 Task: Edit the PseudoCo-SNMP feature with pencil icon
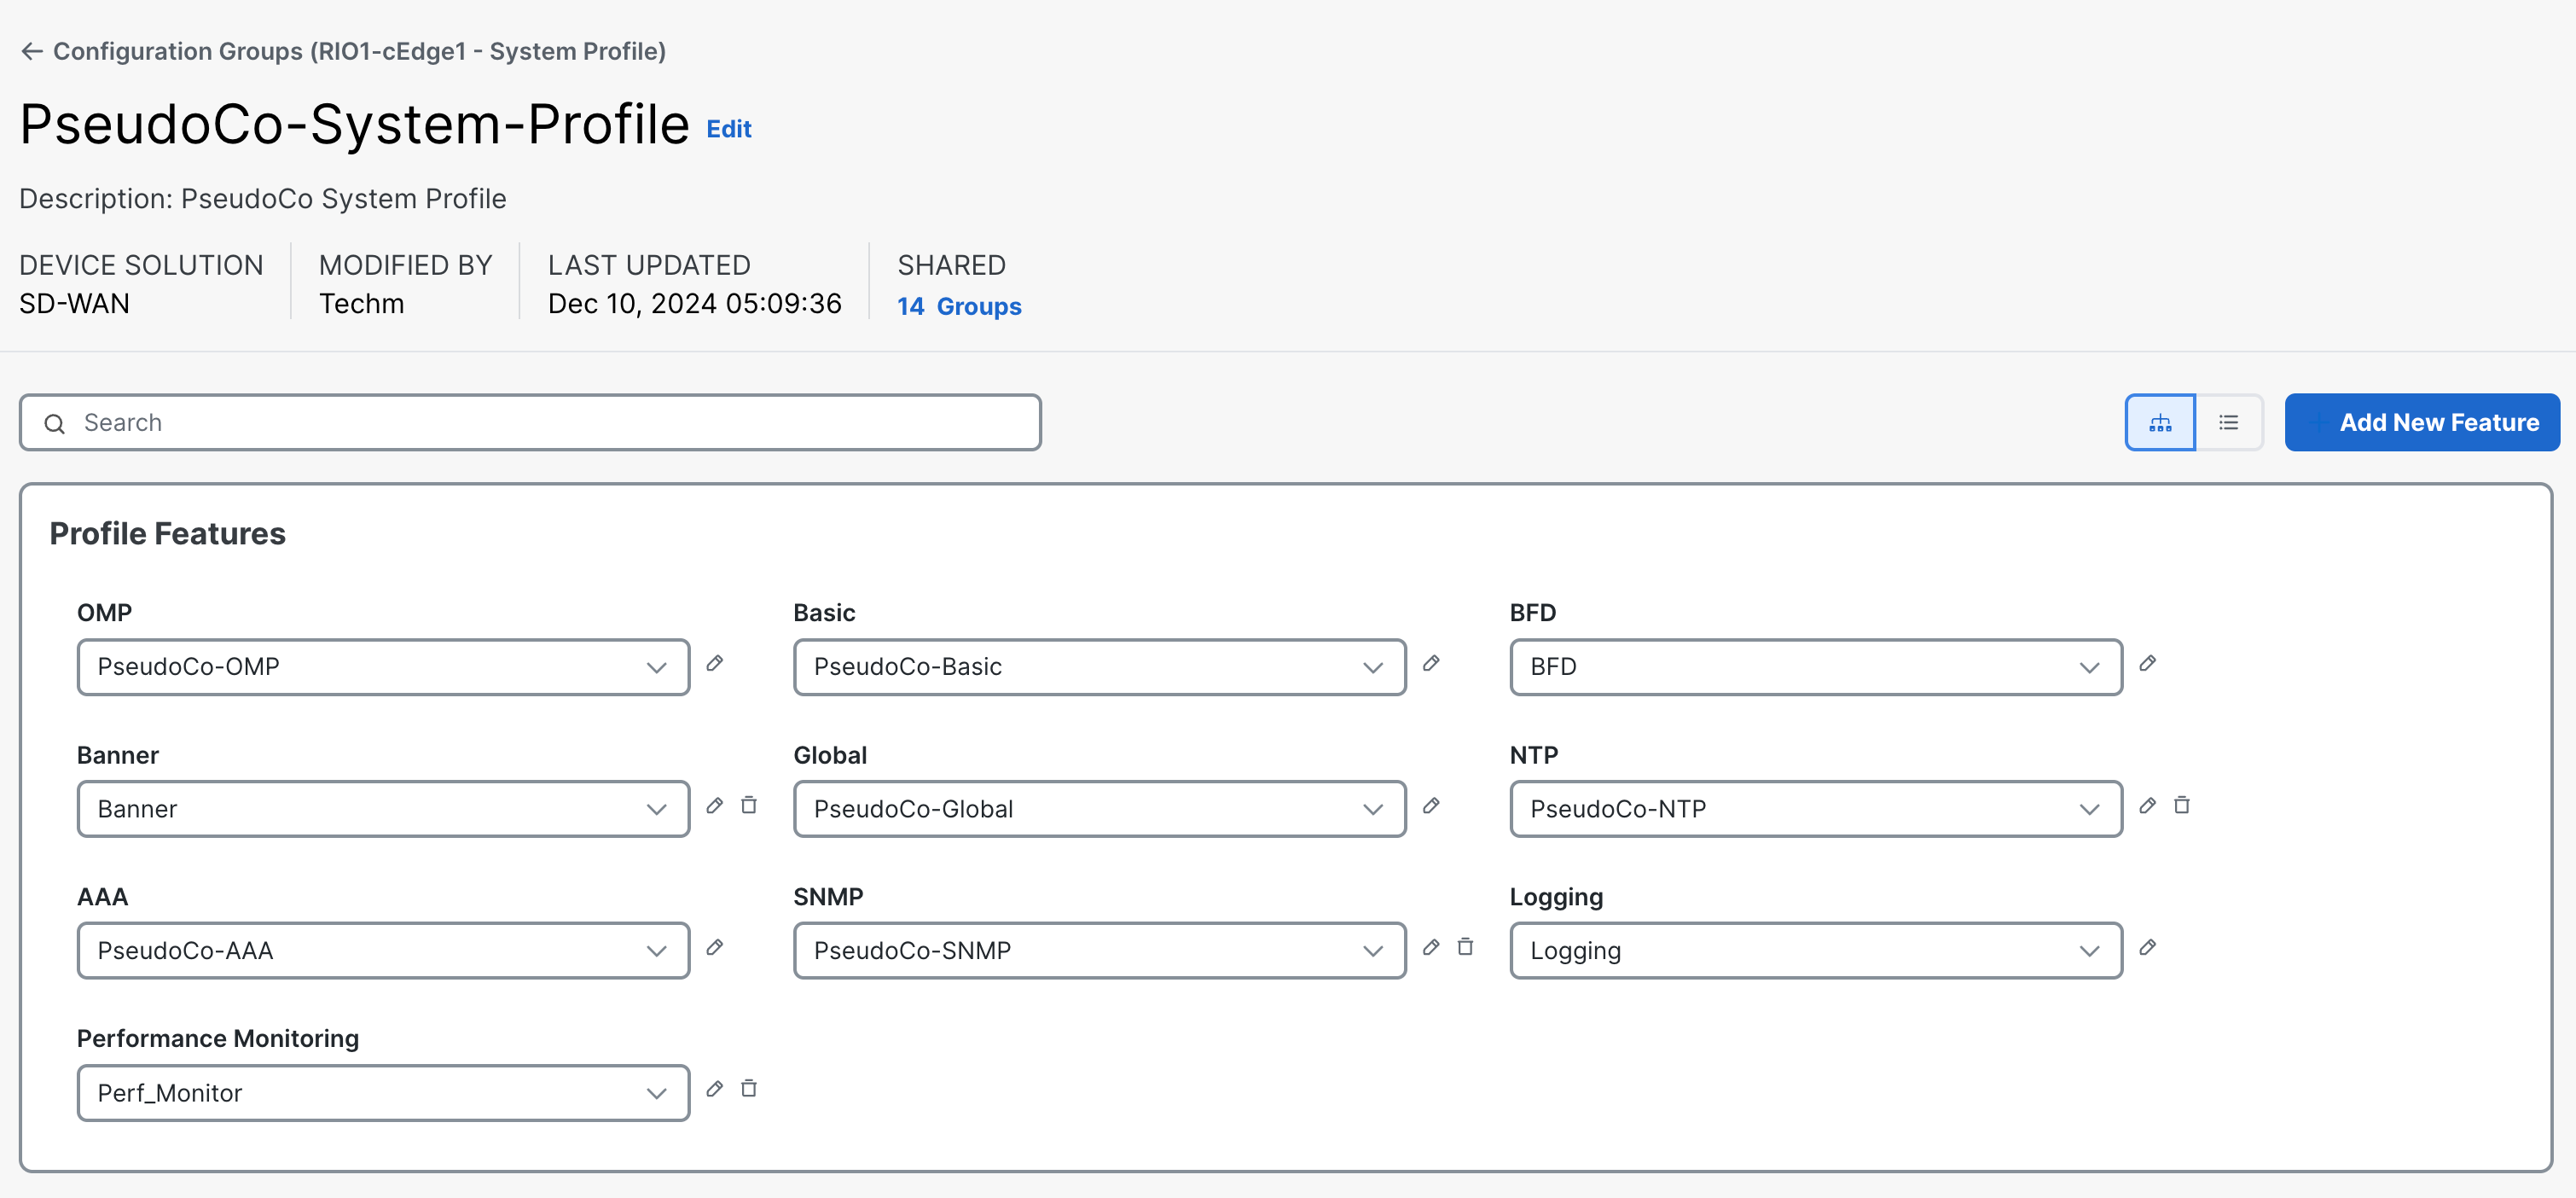(1431, 947)
